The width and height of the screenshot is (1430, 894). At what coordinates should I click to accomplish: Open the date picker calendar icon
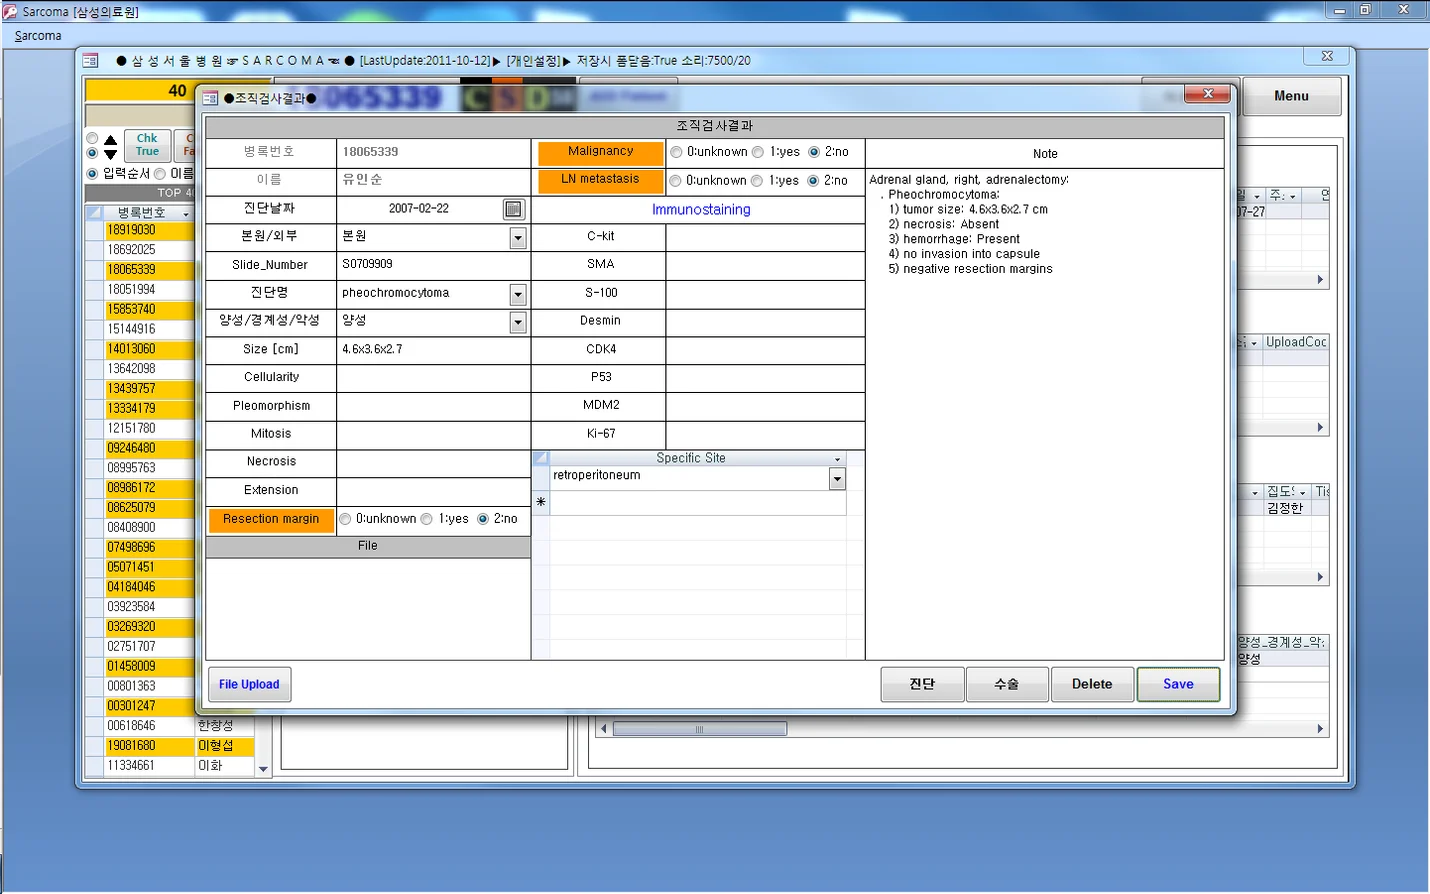pyautogui.click(x=513, y=209)
